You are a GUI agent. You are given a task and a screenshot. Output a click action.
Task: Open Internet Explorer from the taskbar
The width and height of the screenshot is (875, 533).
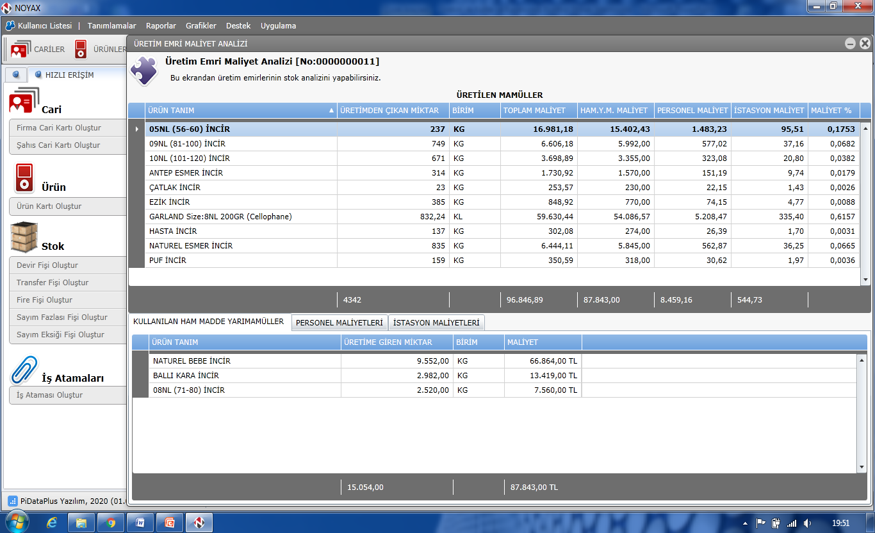51,522
